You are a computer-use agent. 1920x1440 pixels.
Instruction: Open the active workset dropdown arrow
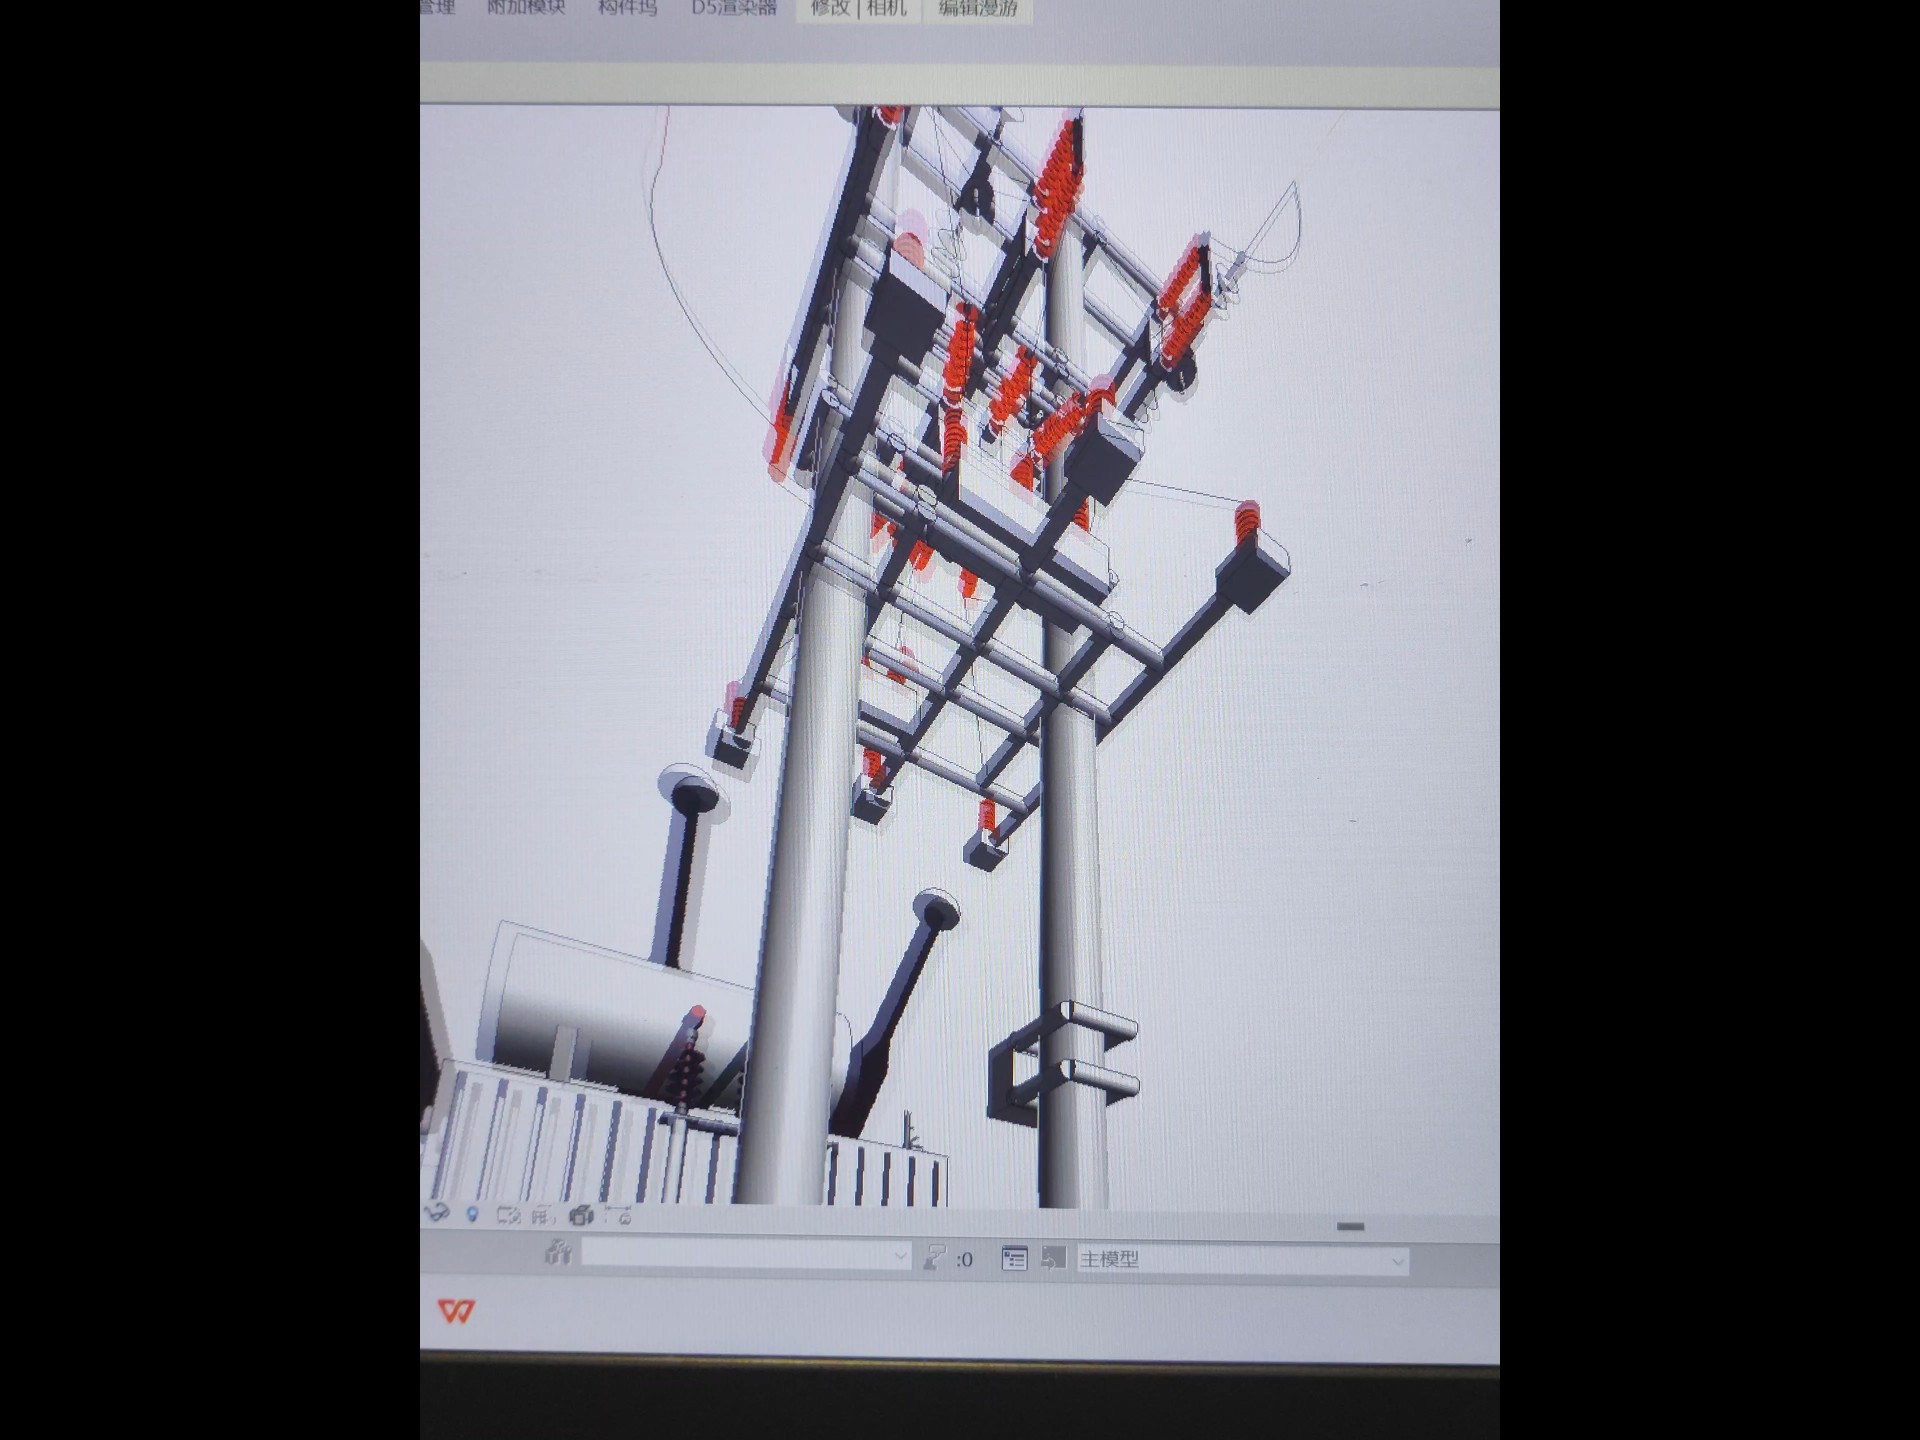pyautogui.click(x=900, y=1256)
